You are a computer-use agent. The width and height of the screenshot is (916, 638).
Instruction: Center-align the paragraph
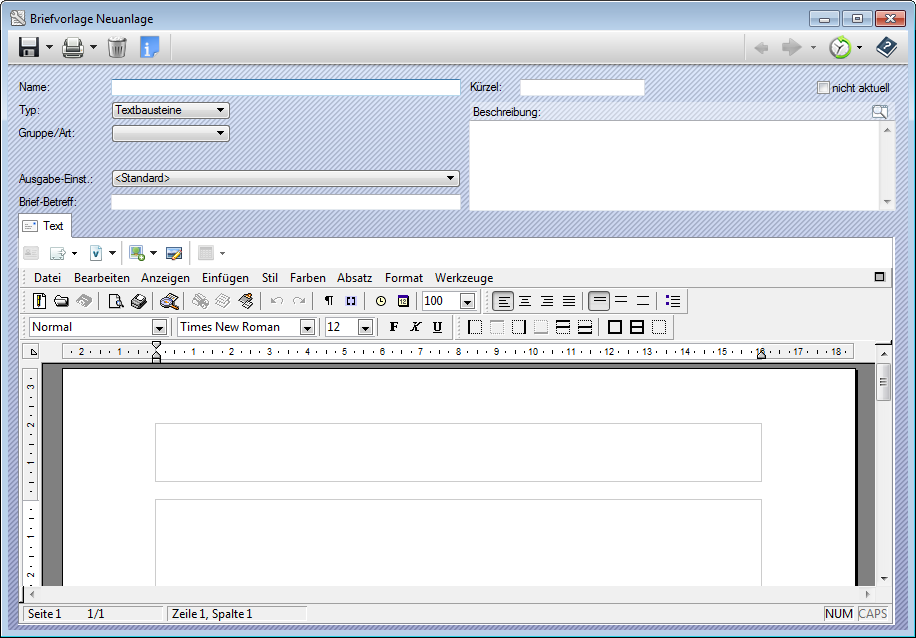(x=525, y=301)
